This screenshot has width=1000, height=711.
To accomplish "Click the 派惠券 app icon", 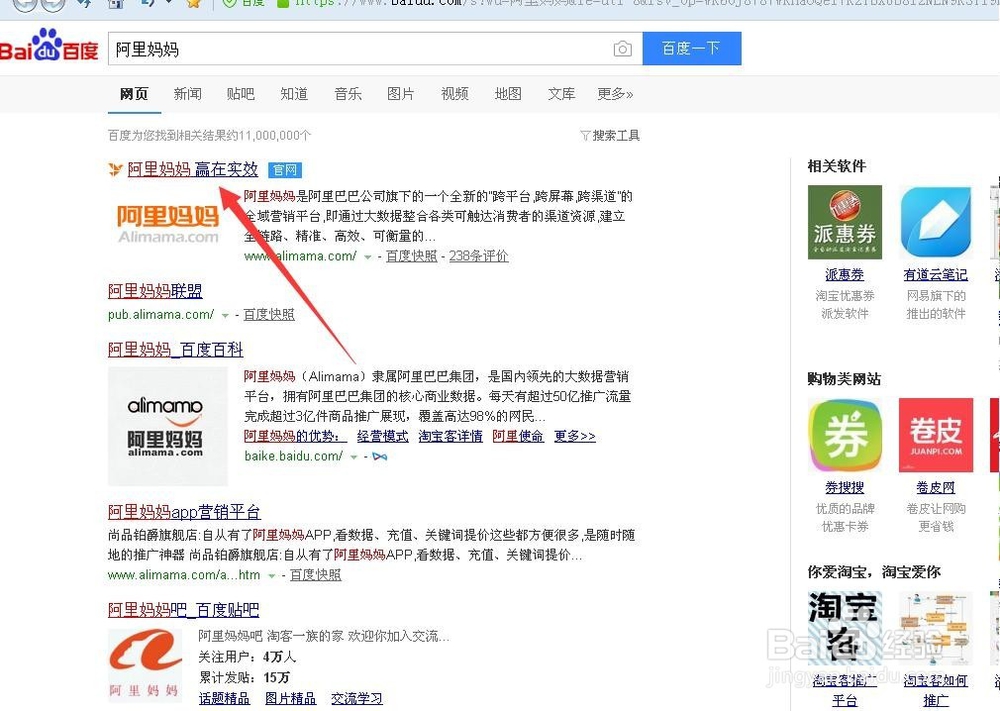I will click(x=844, y=222).
